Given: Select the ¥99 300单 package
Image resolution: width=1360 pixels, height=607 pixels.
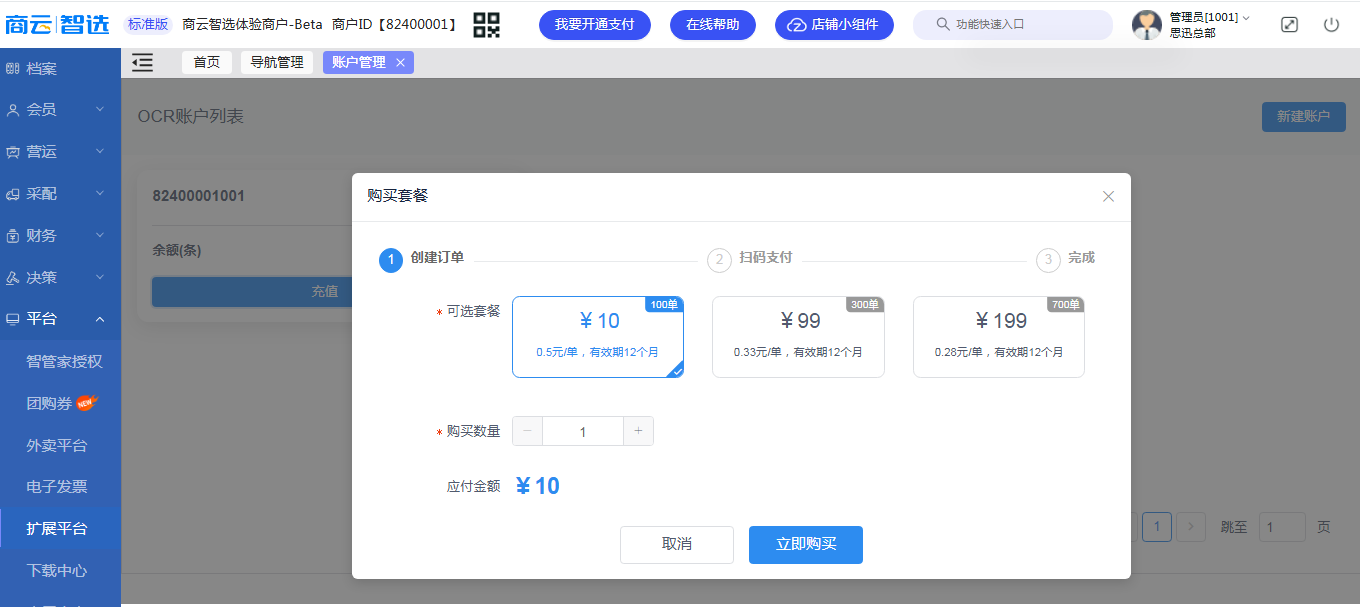Looking at the screenshot, I should click(x=798, y=337).
